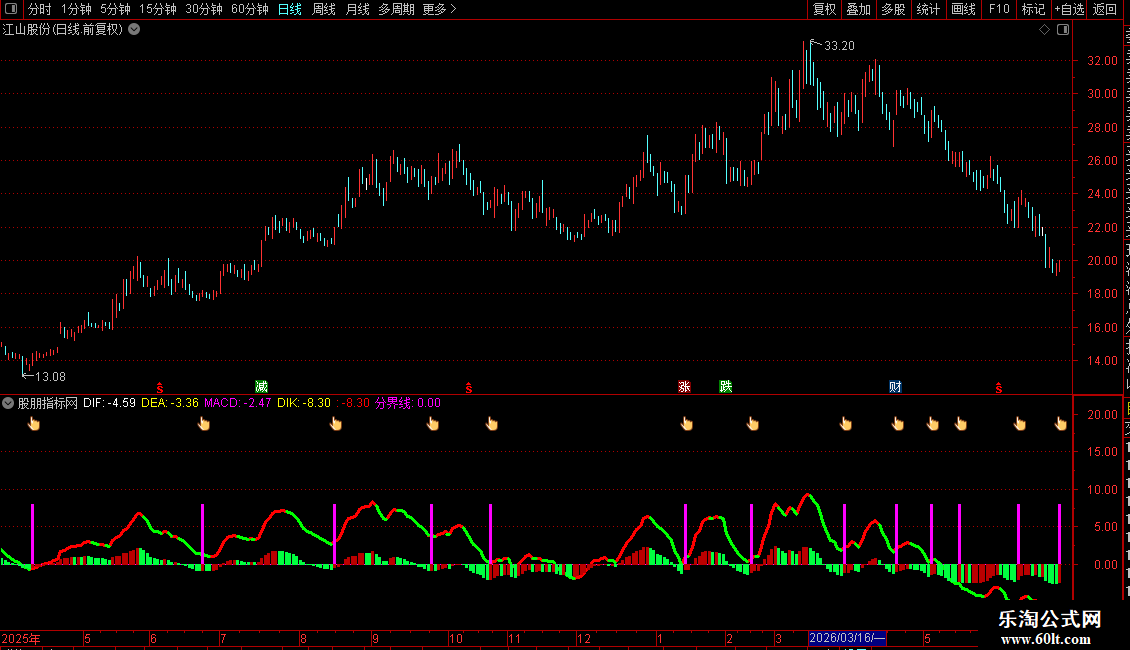Click the 10.00 indicator axis label
Image resolution: width=1130 pixels, height=650 pixels.
[x=1103, y=490]
